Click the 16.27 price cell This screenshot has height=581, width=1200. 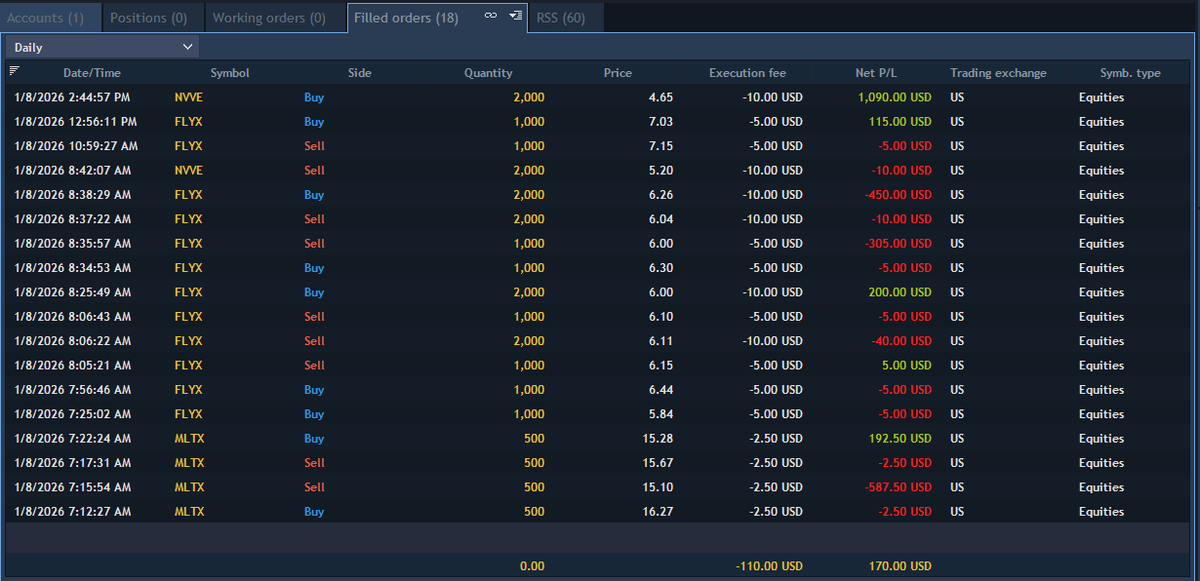pyautogui.click(x=657, y=511)
